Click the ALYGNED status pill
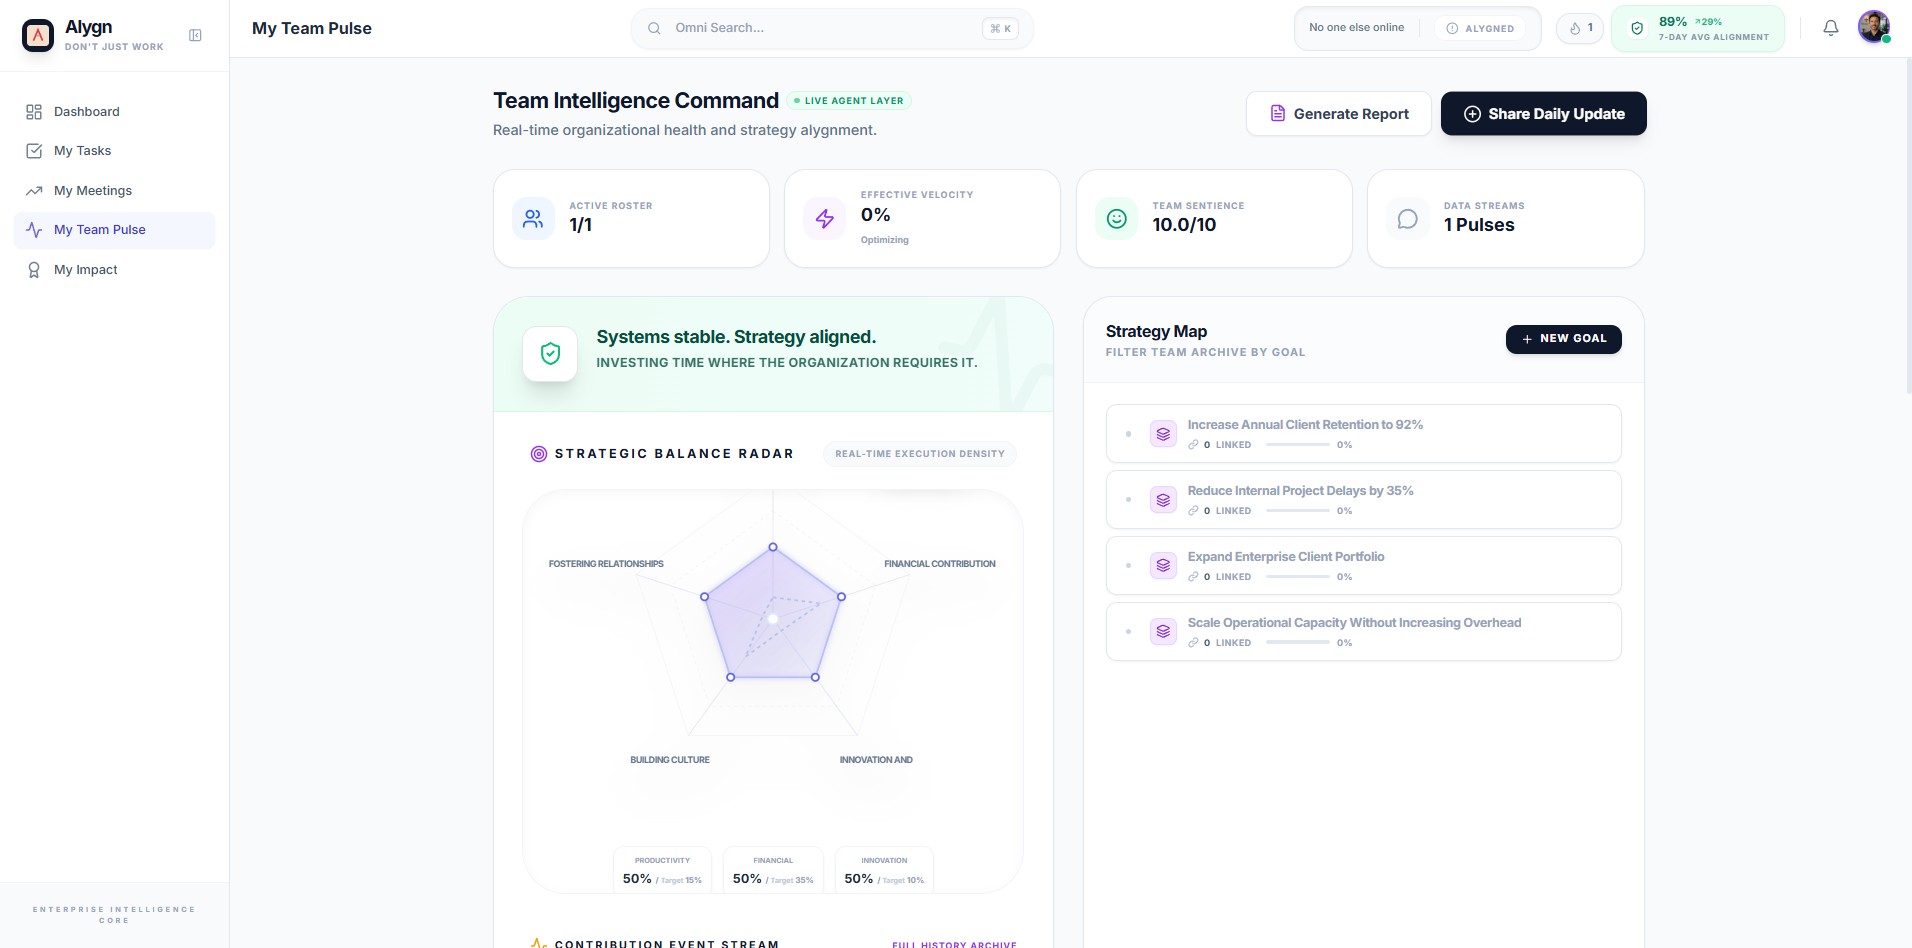1912x948 pixels. click(x=1480, y=29)
